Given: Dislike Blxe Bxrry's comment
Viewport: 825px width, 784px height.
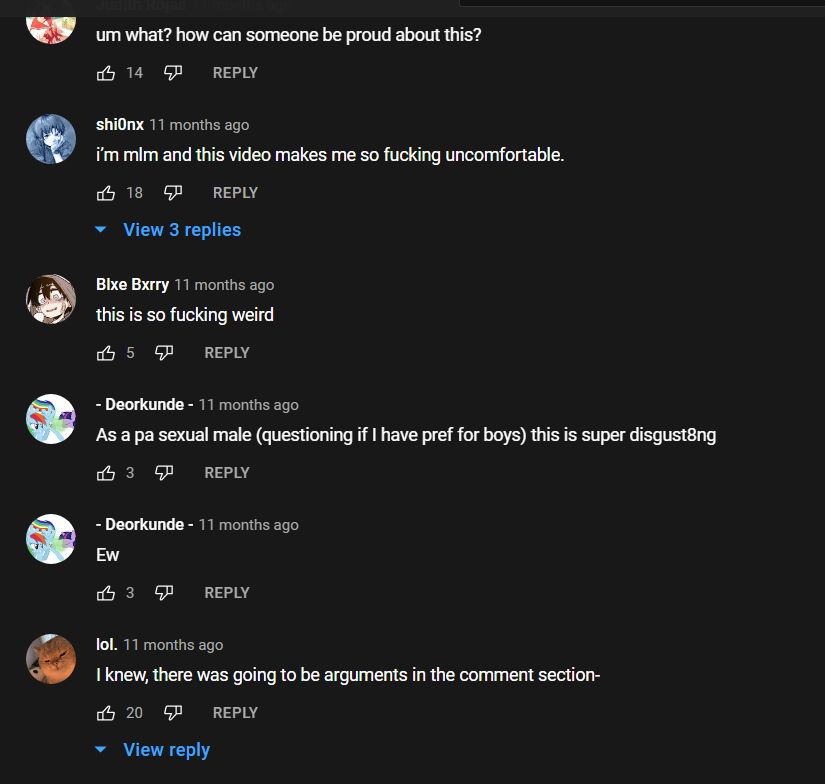Looking at the screenshot, I should coord(164,353).
